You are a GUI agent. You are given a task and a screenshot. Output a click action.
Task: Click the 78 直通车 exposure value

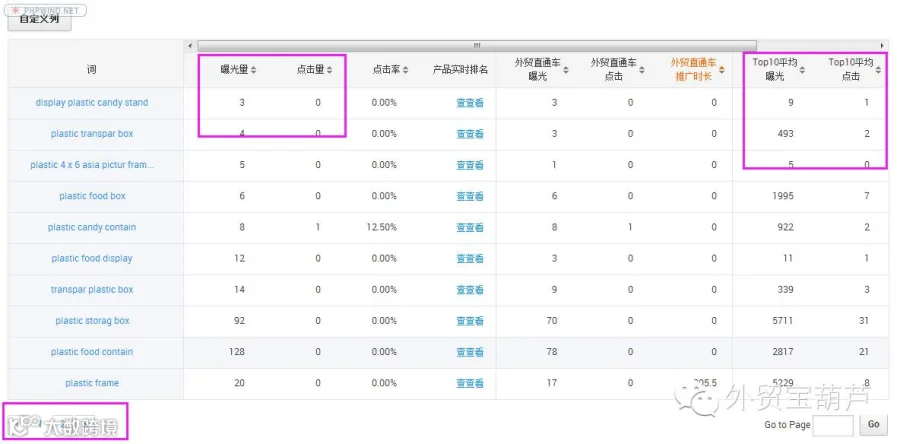(552, 352)
